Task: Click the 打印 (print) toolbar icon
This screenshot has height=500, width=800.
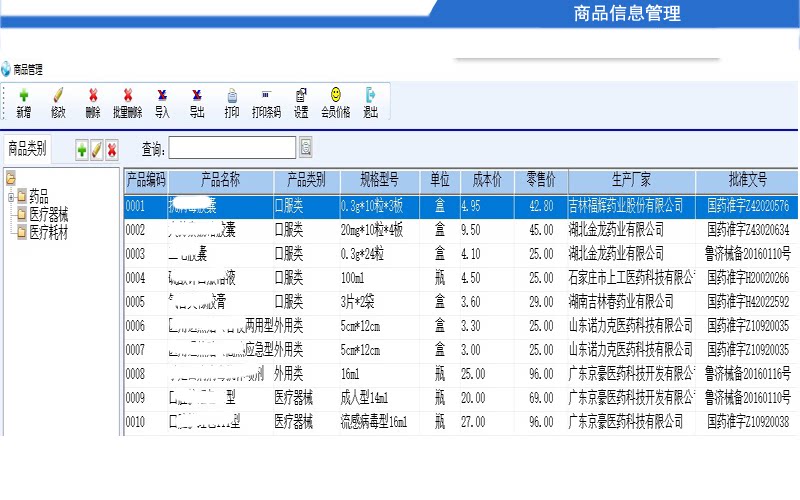Action: (x=232, y=95)
